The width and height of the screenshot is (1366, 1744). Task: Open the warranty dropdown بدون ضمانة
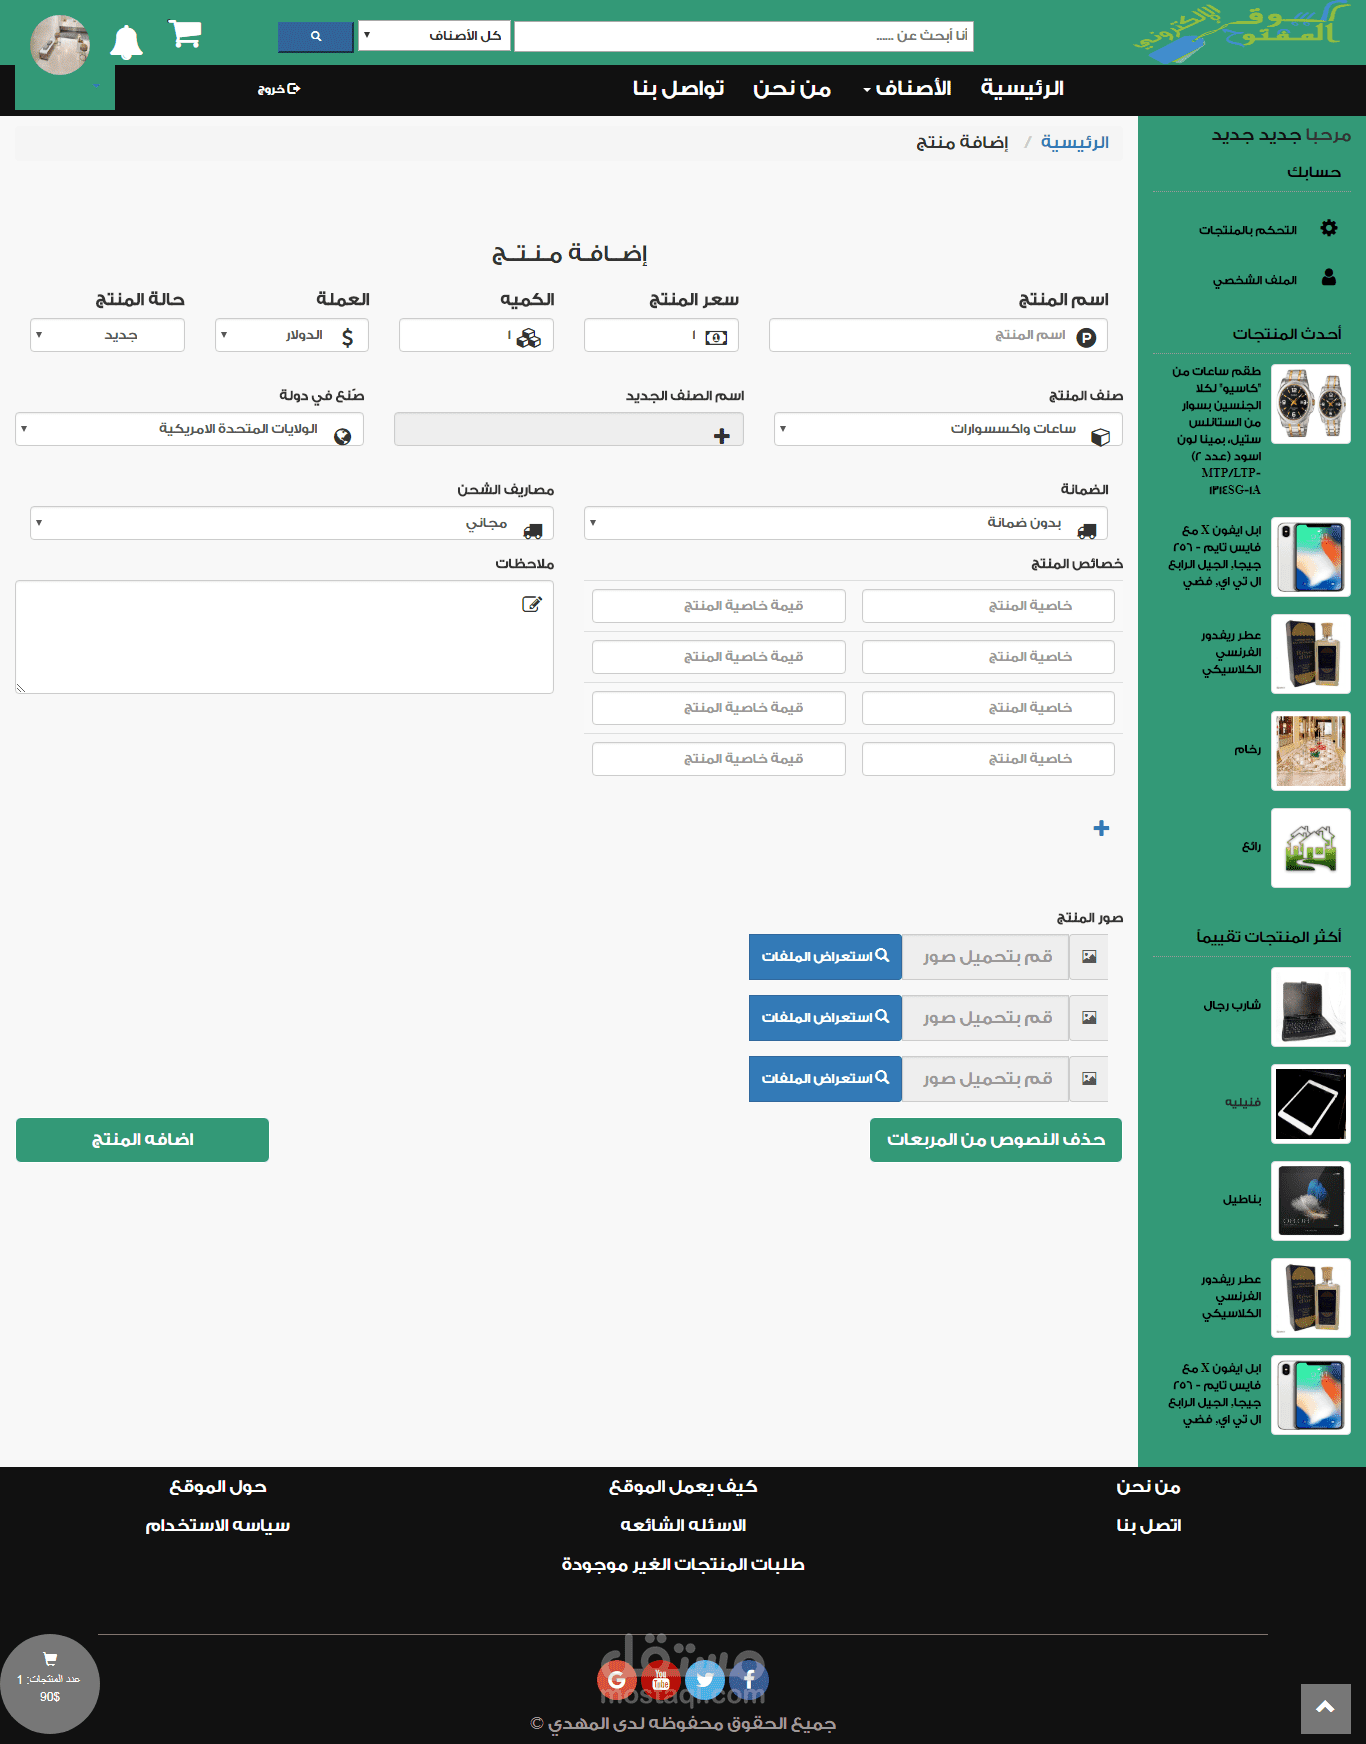coord(846,523)
